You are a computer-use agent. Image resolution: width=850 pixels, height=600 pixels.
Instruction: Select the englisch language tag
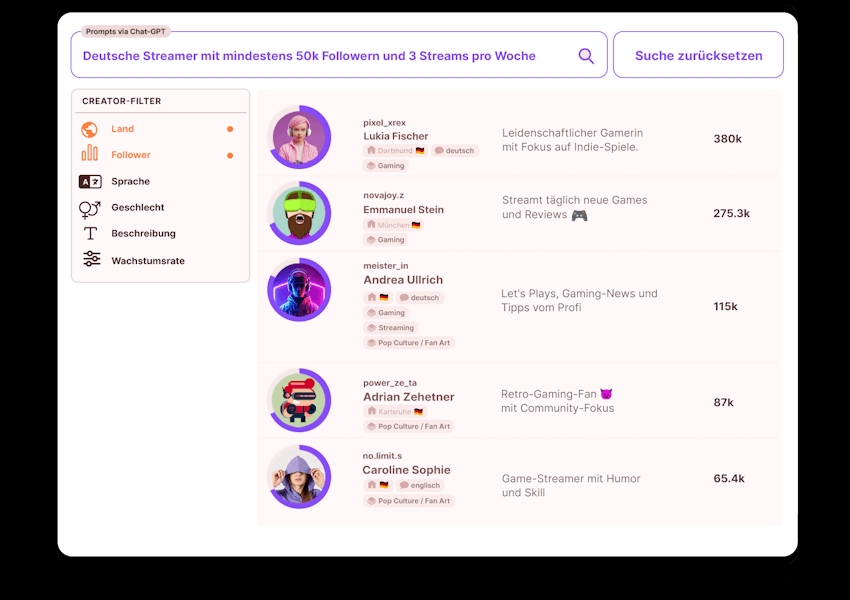(420, 486)
